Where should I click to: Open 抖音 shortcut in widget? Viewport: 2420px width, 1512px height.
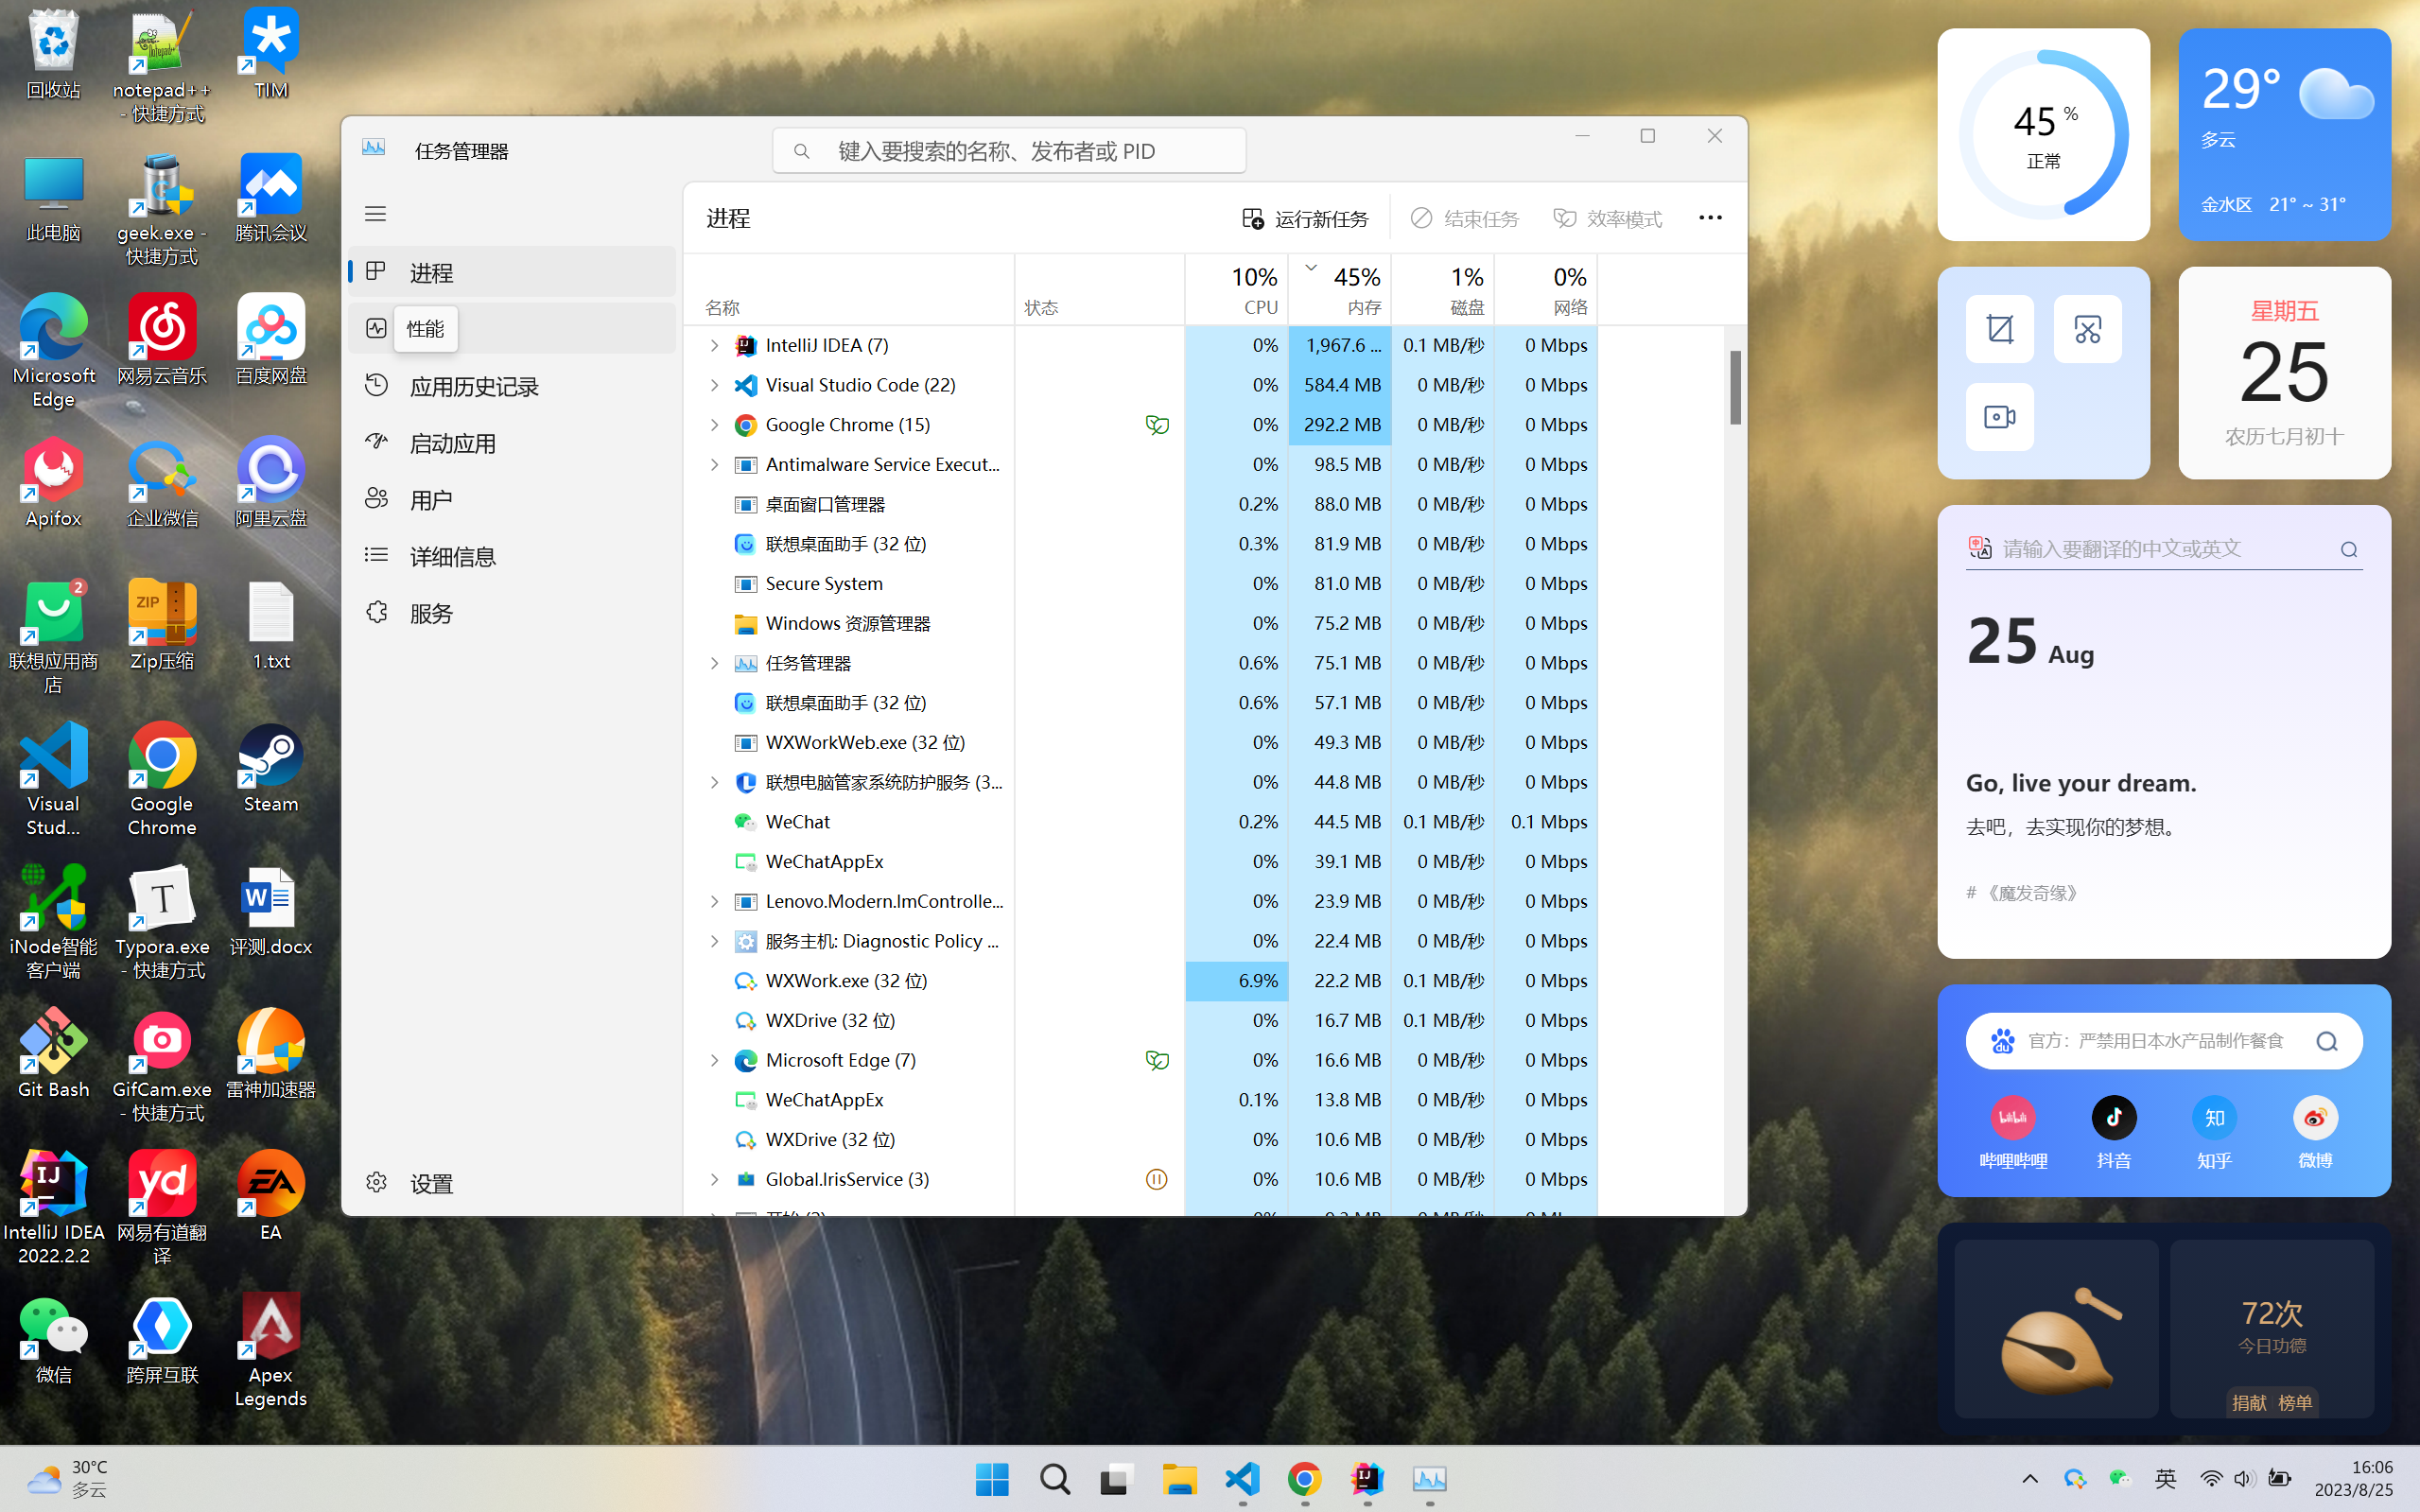pyautogui.click(x=2113, y=1133)
